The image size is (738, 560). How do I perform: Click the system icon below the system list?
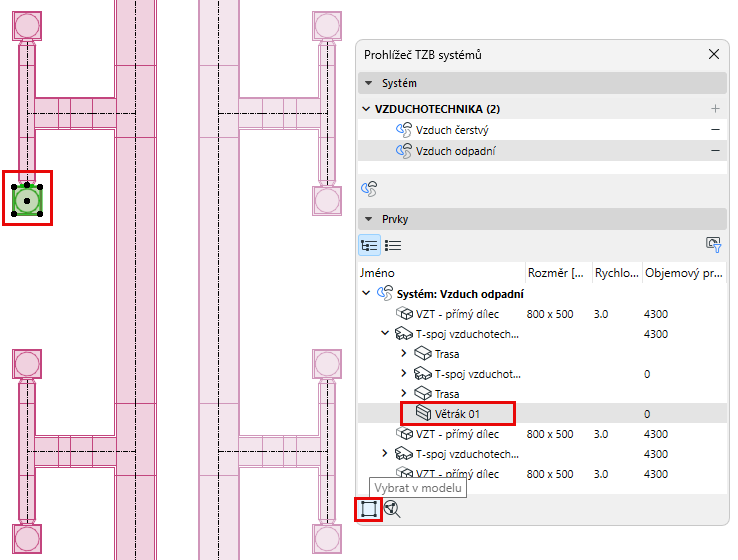click(369, 189)
